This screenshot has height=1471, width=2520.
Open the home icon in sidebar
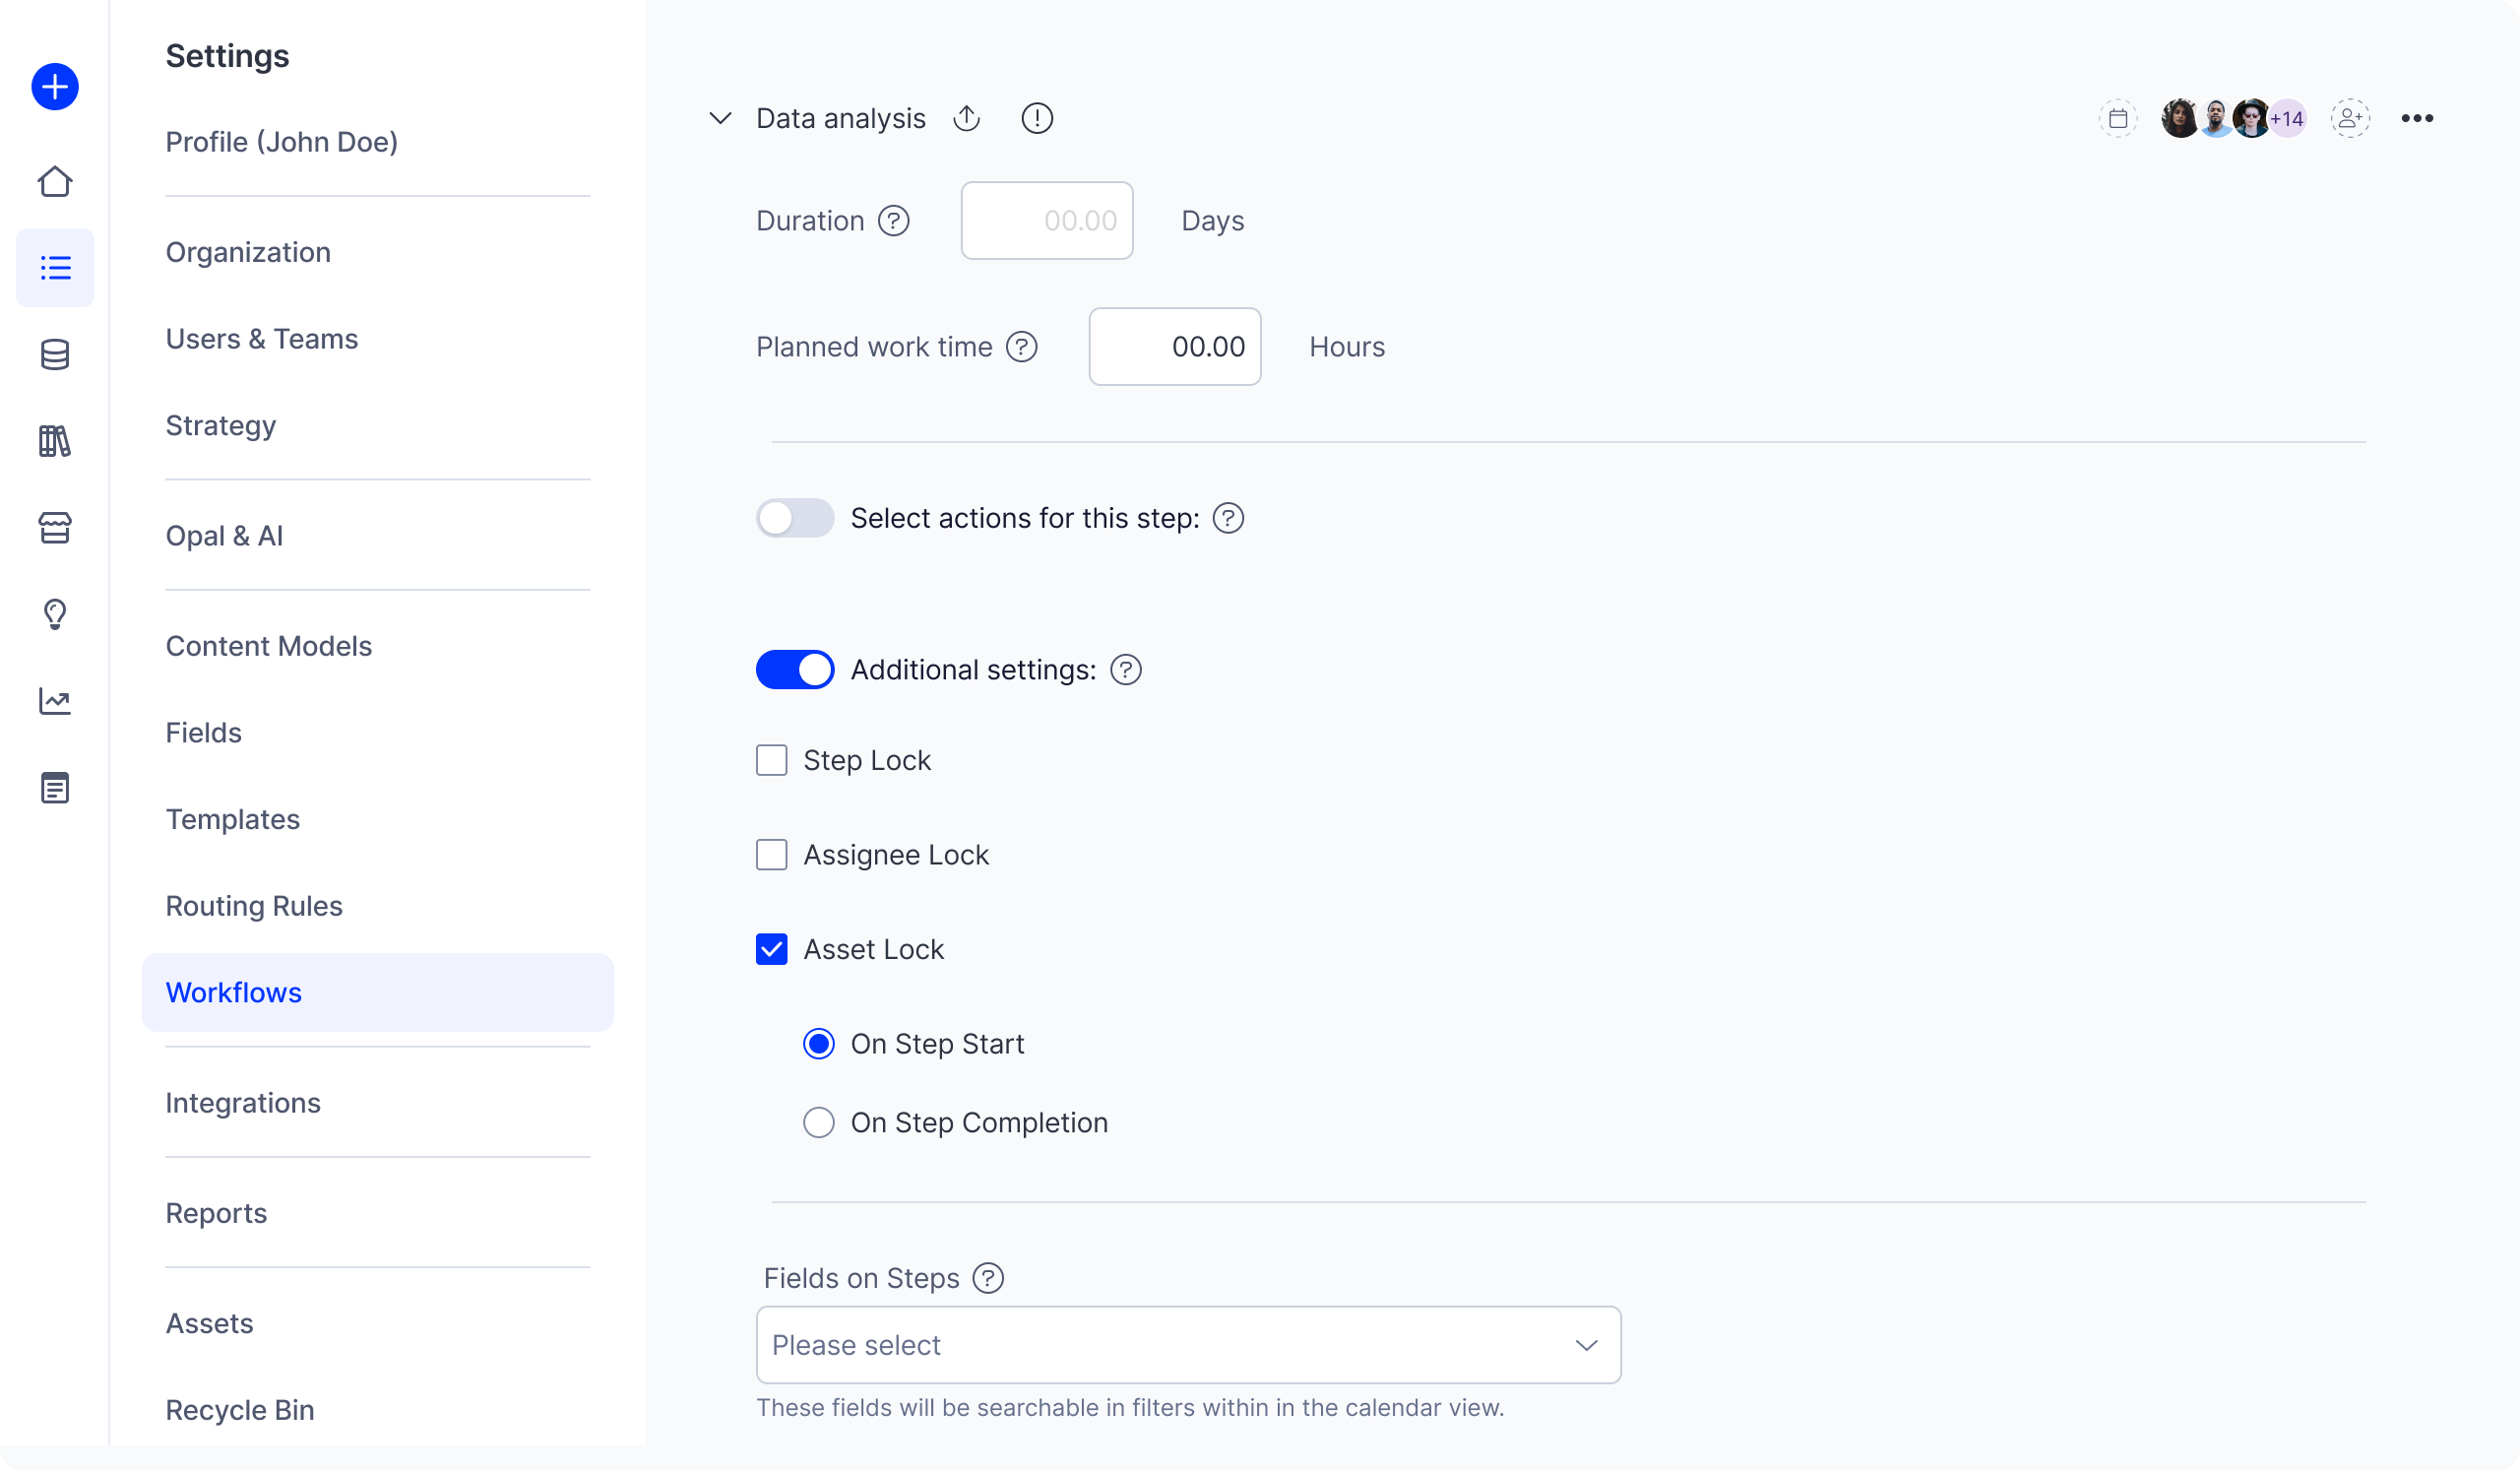[55, 181]
